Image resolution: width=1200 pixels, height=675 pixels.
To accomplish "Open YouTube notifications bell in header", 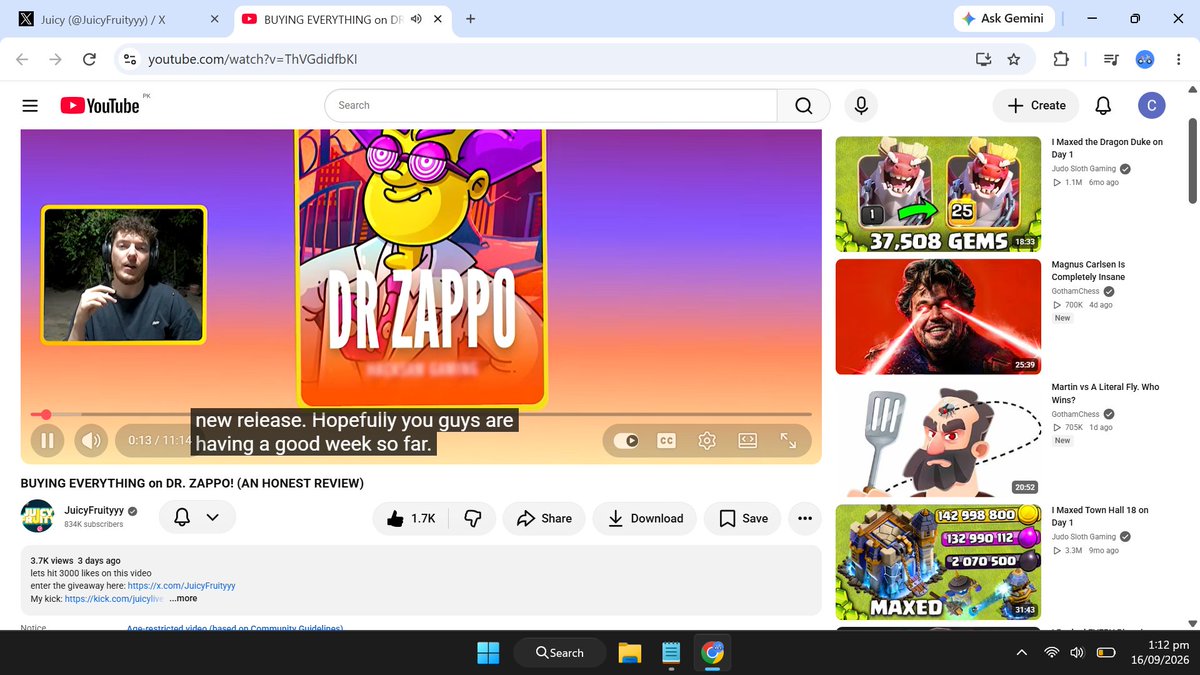I will click(1103, 105).
